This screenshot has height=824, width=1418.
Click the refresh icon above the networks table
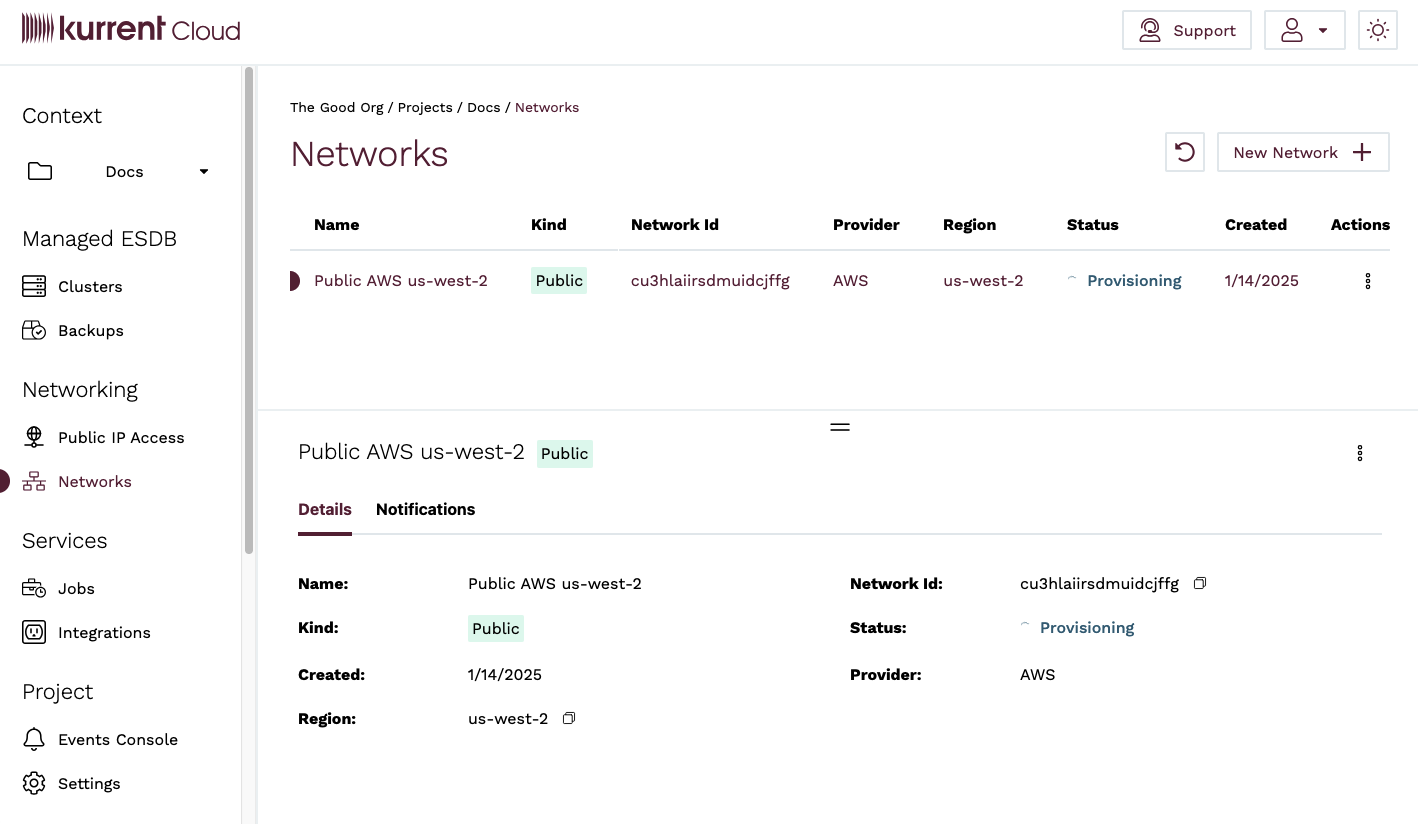coord(1184,152)
